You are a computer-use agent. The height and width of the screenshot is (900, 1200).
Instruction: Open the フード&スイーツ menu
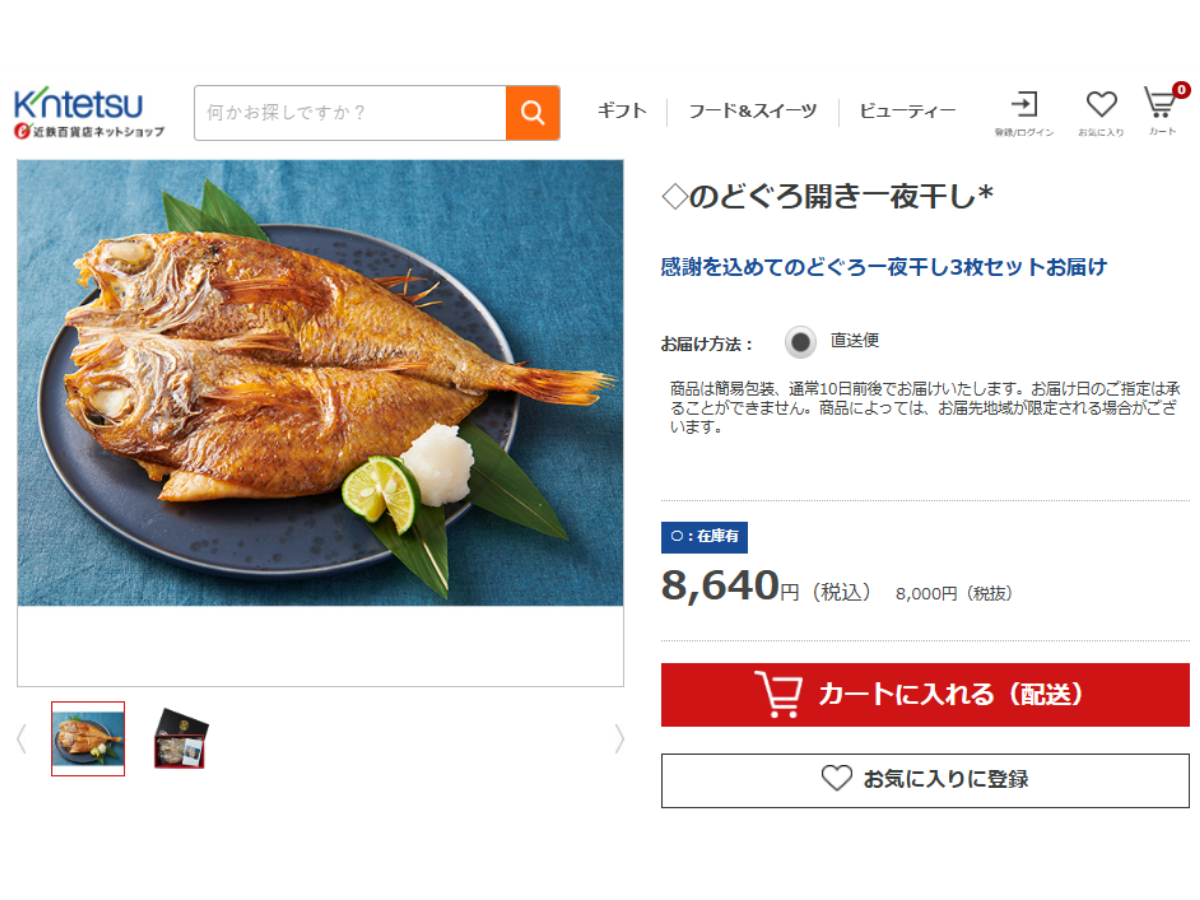tap(752, 111)
